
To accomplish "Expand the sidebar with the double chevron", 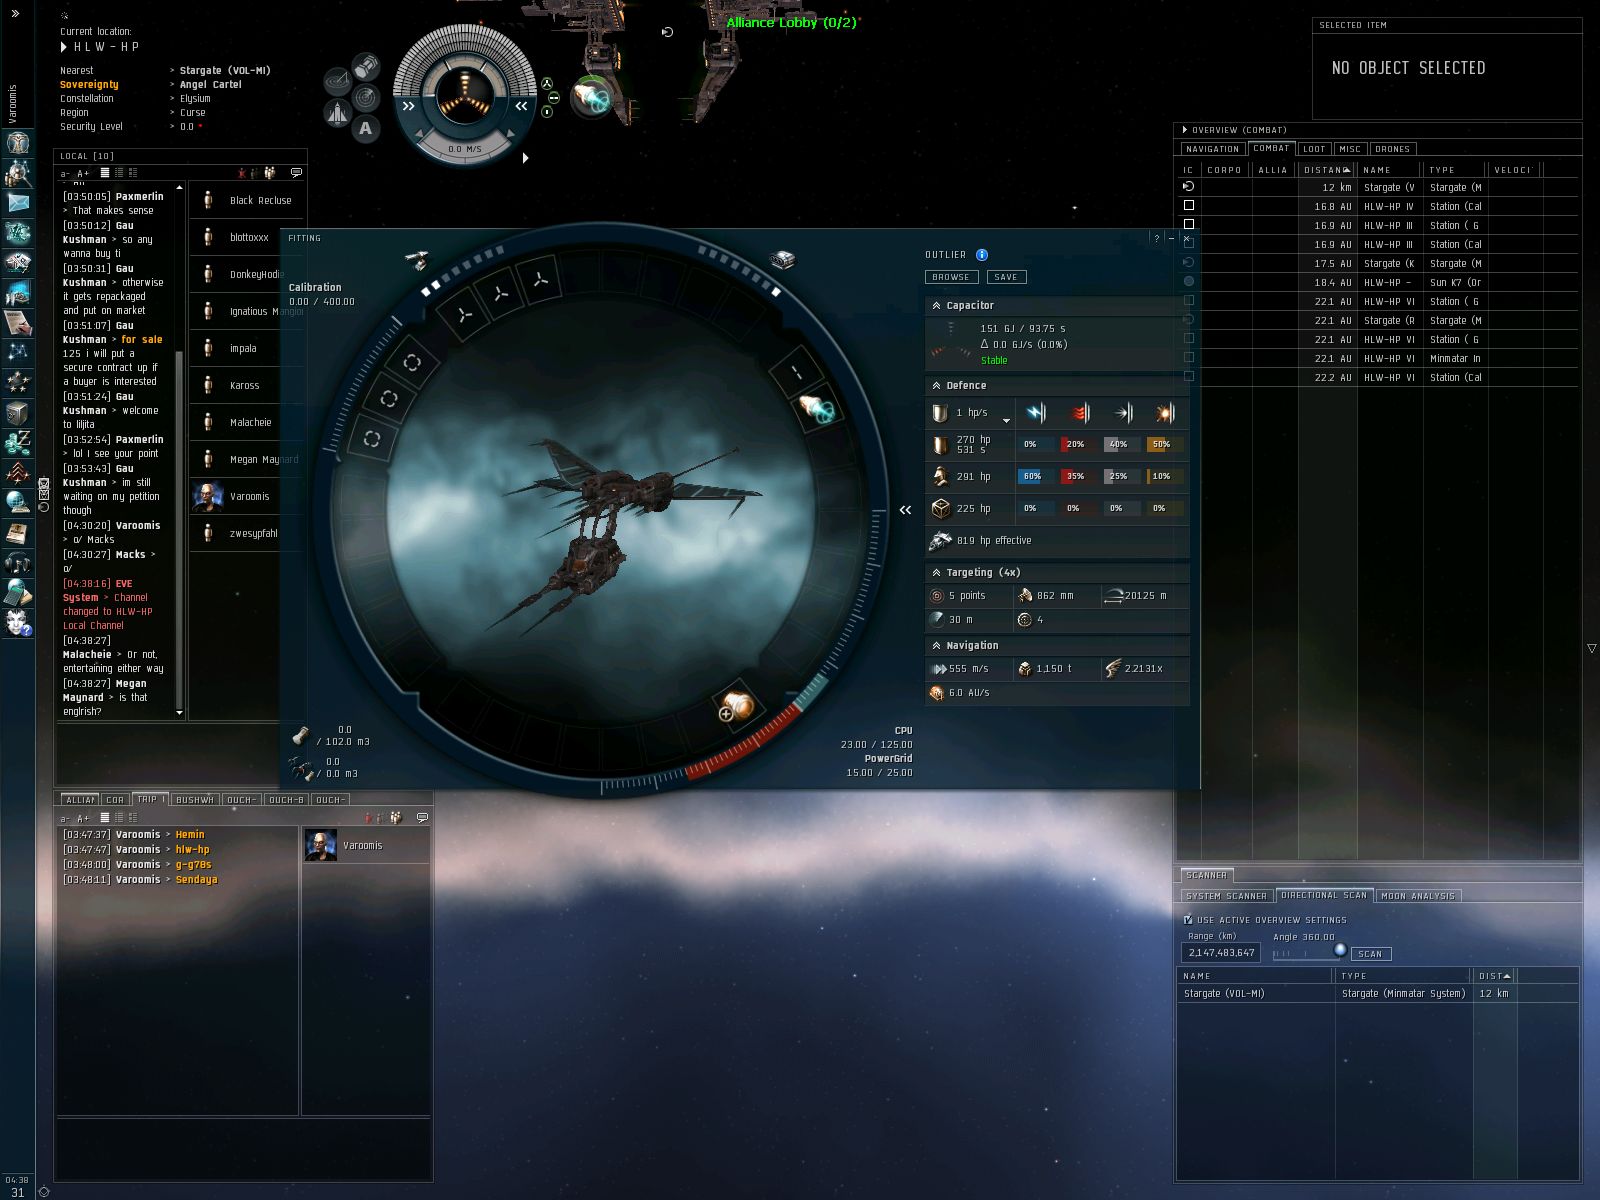I will 15,13.
